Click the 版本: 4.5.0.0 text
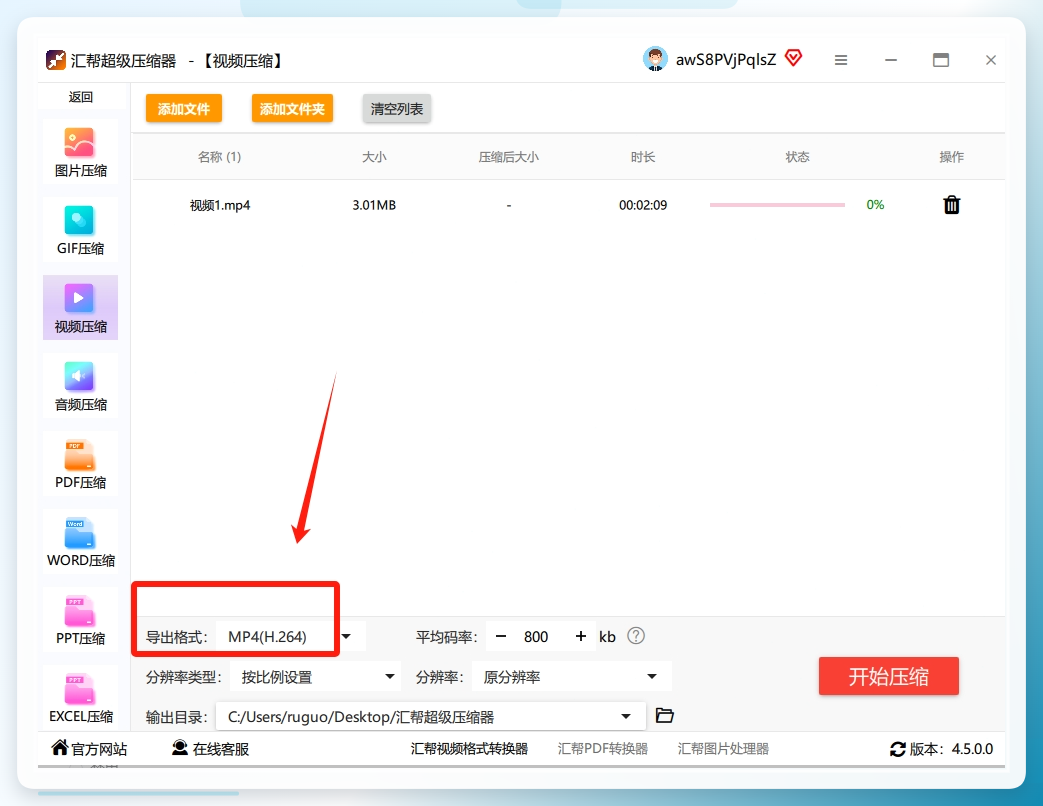Viewport: 1043px width, 806px height. click(x=951, y=749)
